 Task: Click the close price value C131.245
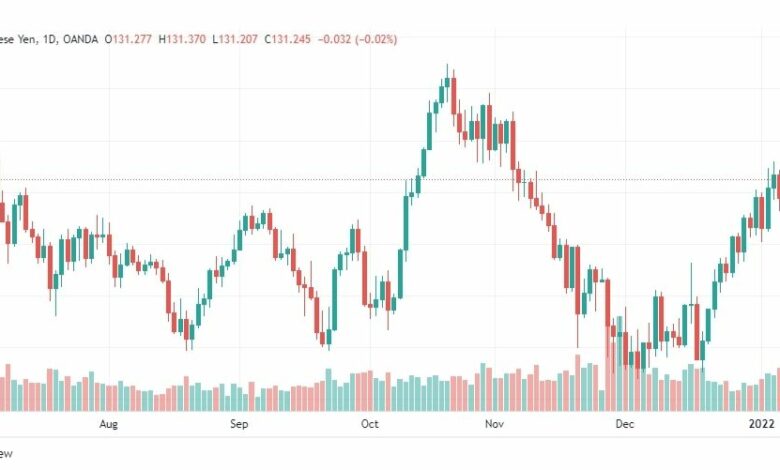coord(288,39)
